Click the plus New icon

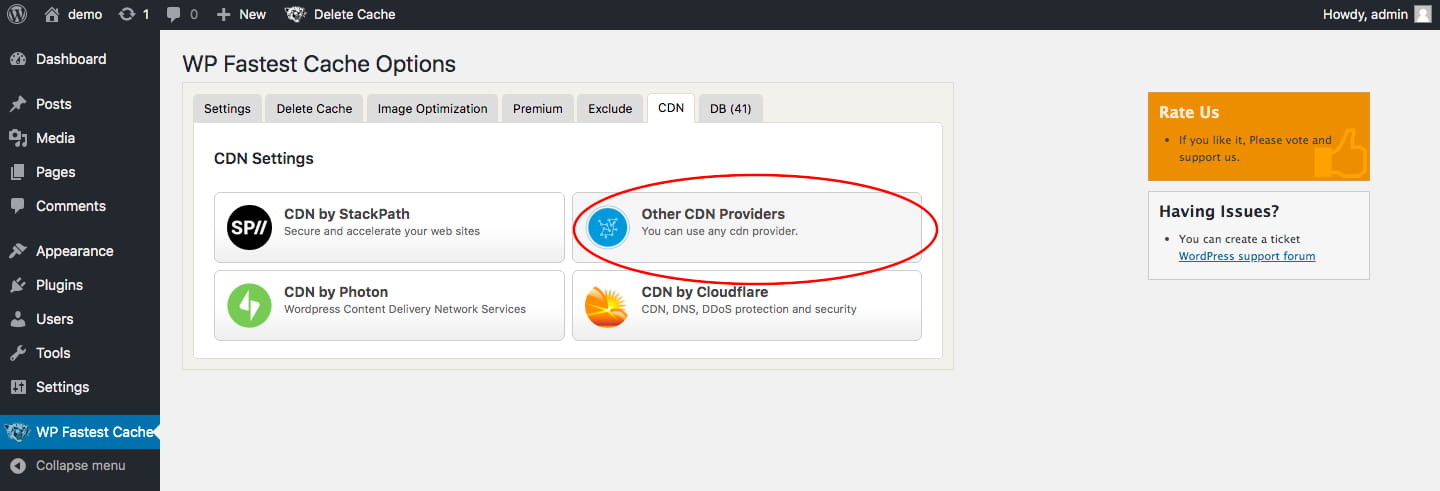click(x=224, y=14)
